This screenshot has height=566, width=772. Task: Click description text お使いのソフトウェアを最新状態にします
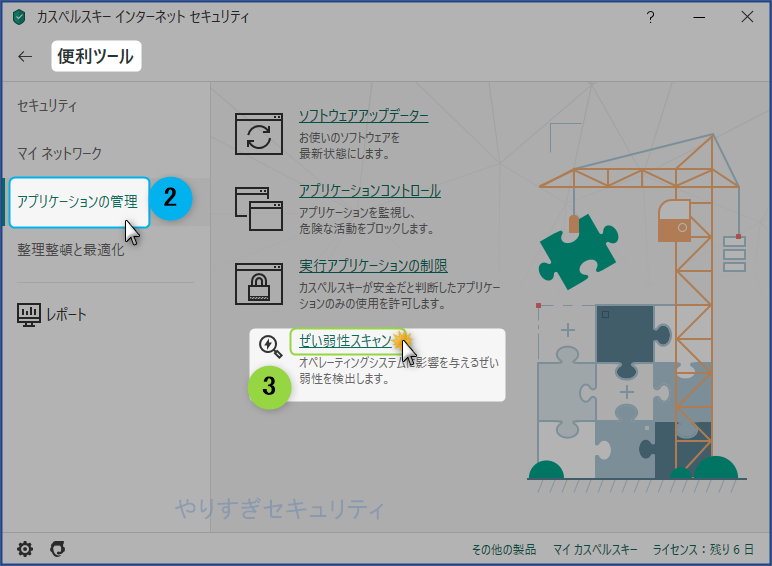pyautogui.click(x=349, y=146)
